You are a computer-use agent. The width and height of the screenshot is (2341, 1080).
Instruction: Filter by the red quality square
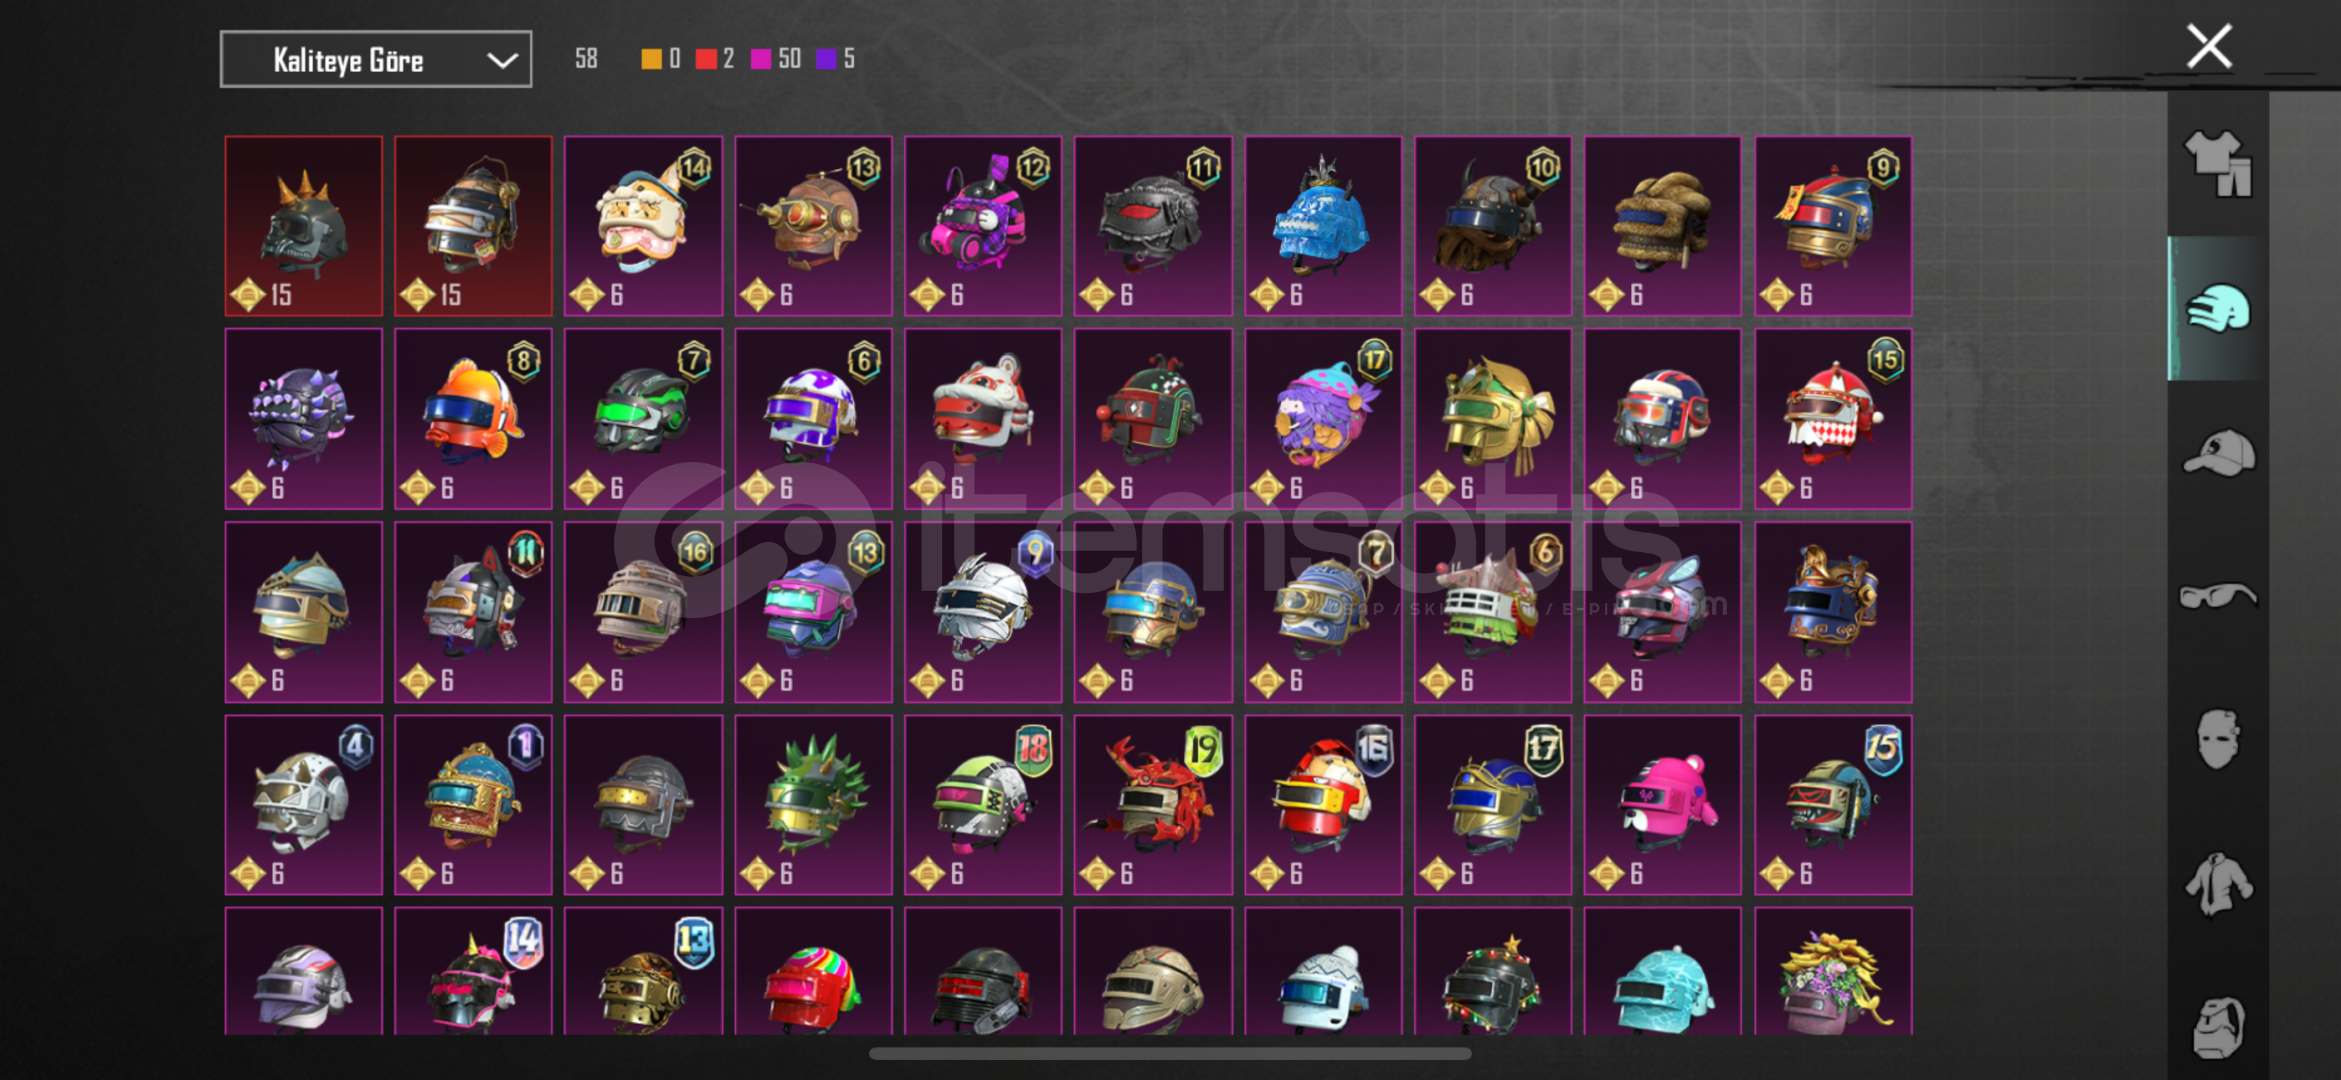click(x=706, y=59)
